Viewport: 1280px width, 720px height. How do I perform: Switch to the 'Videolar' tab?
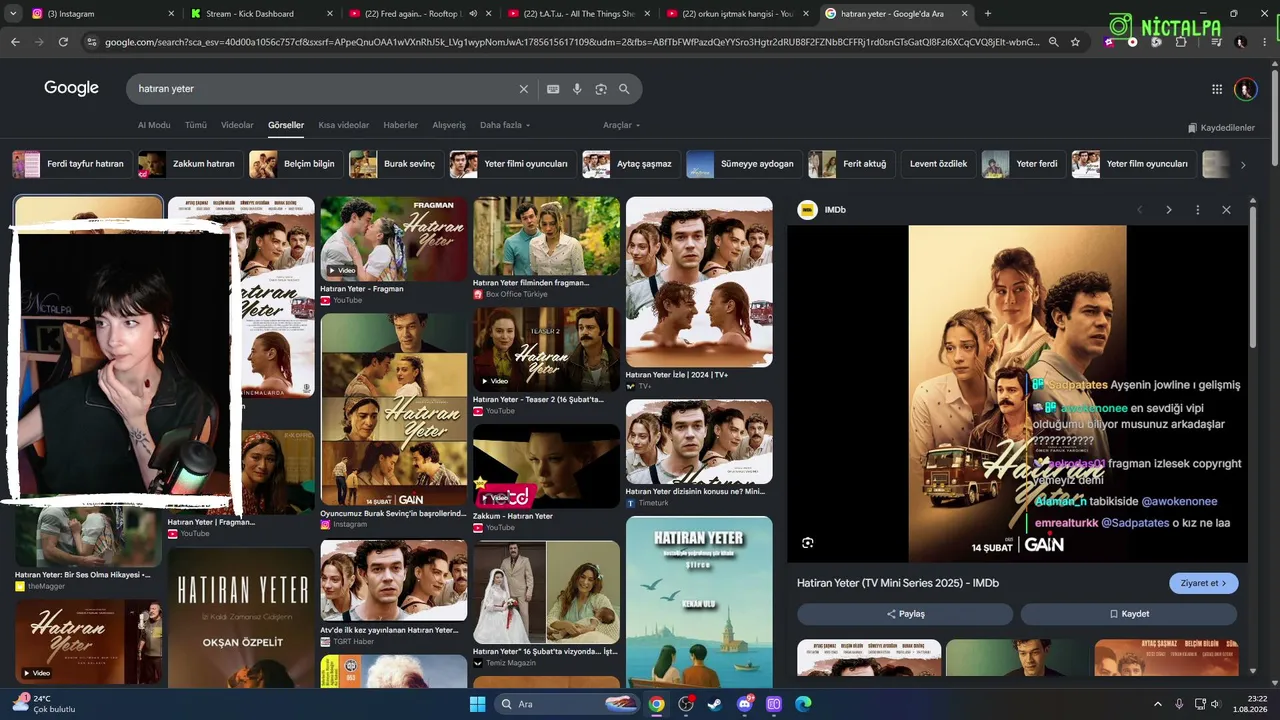pos(237,125)
